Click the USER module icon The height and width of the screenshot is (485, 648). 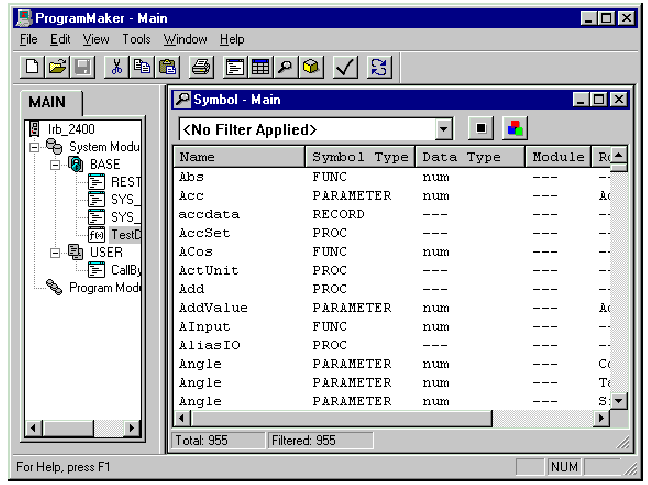(75, 252)
